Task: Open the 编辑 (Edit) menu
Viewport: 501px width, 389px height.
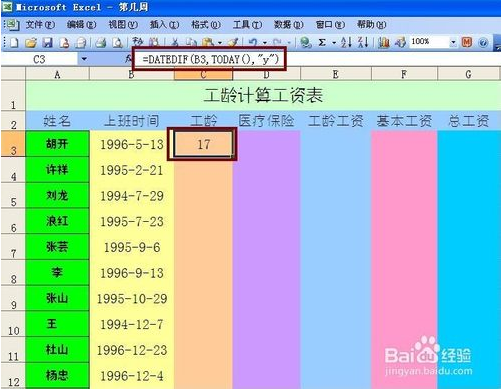Action: click(x=82, y=25)
